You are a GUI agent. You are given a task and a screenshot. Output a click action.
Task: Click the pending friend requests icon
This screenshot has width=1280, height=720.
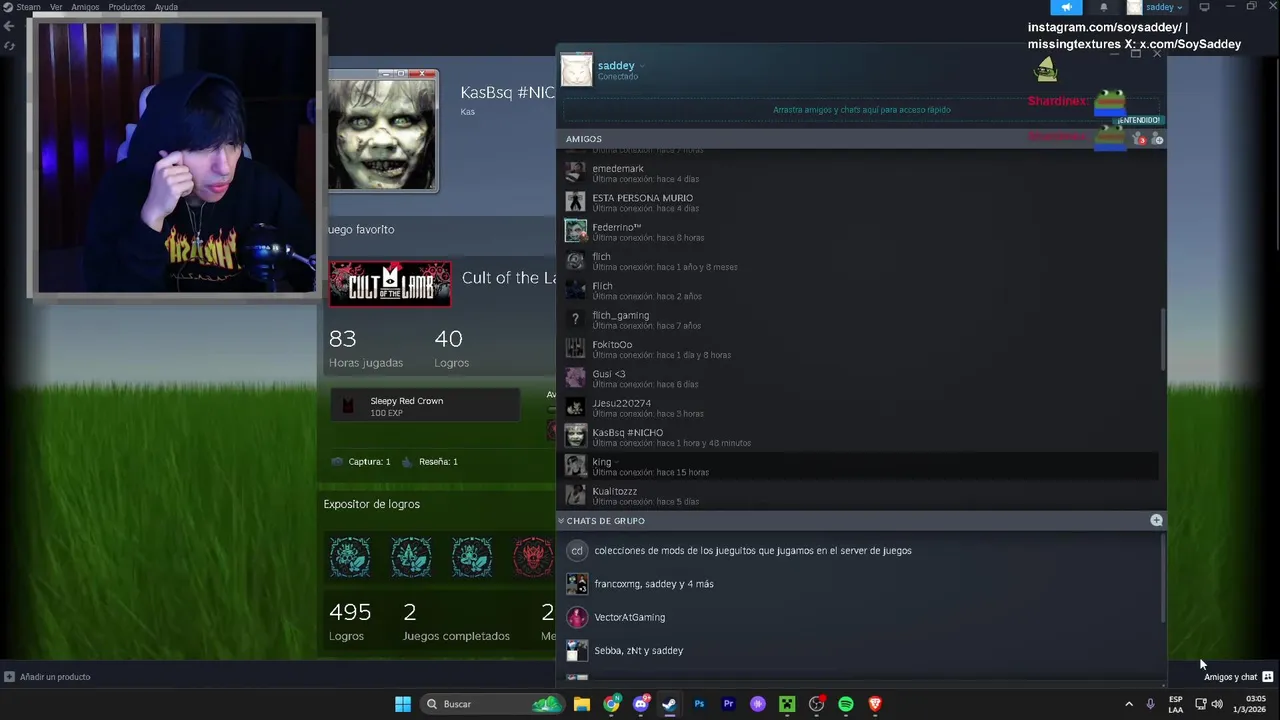point(1139,140)
